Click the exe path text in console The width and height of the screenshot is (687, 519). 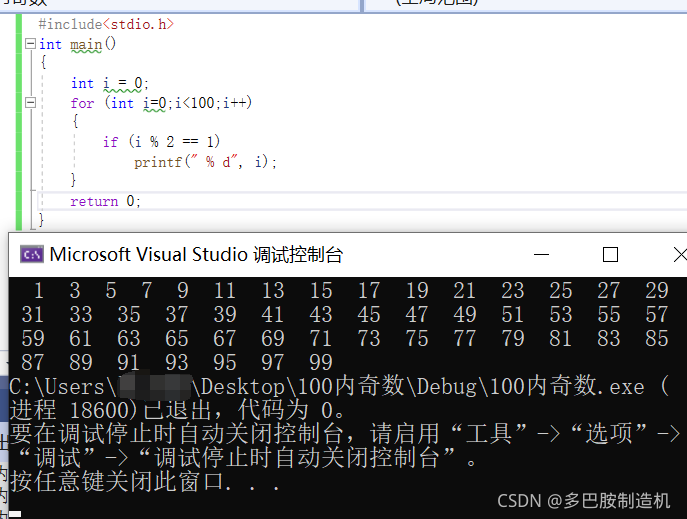click(327, 387)
